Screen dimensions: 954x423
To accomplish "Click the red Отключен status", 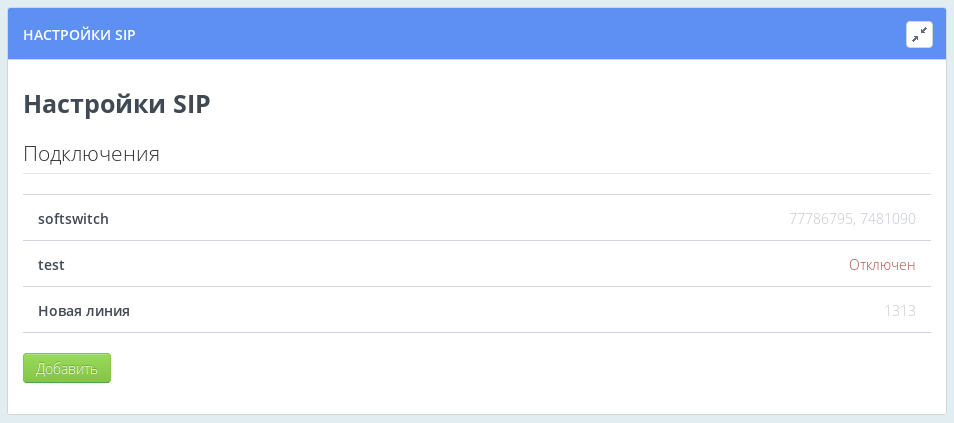I will pos(882,264).
